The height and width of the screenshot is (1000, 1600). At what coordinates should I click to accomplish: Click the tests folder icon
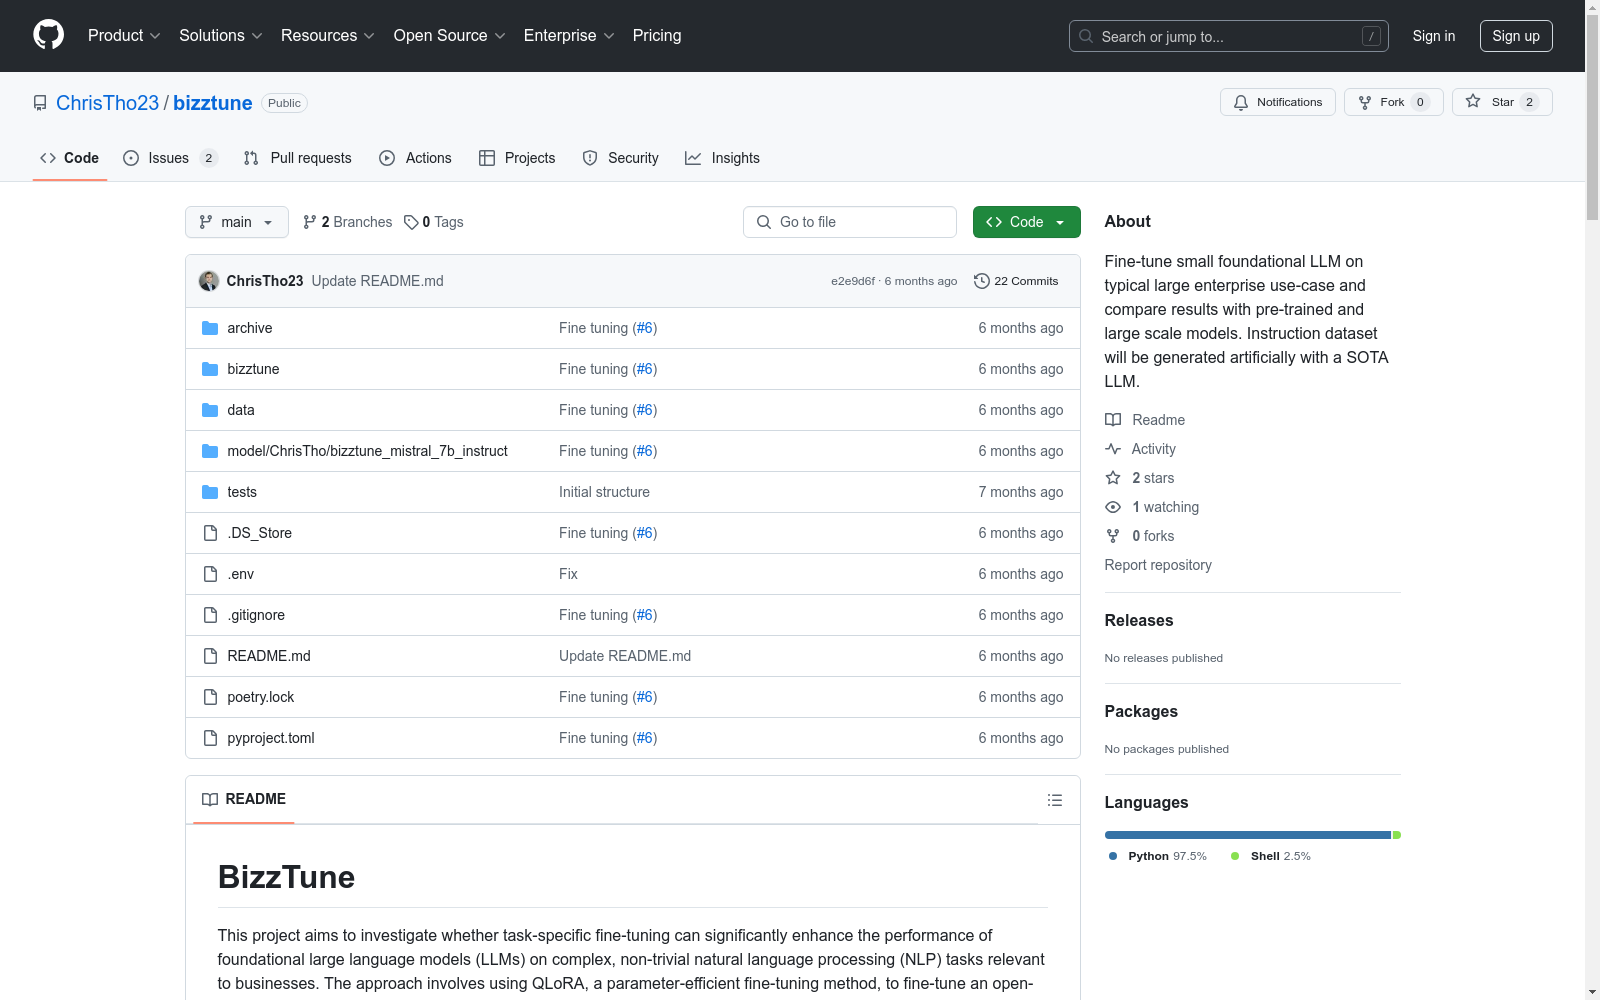tap(210, 492)
